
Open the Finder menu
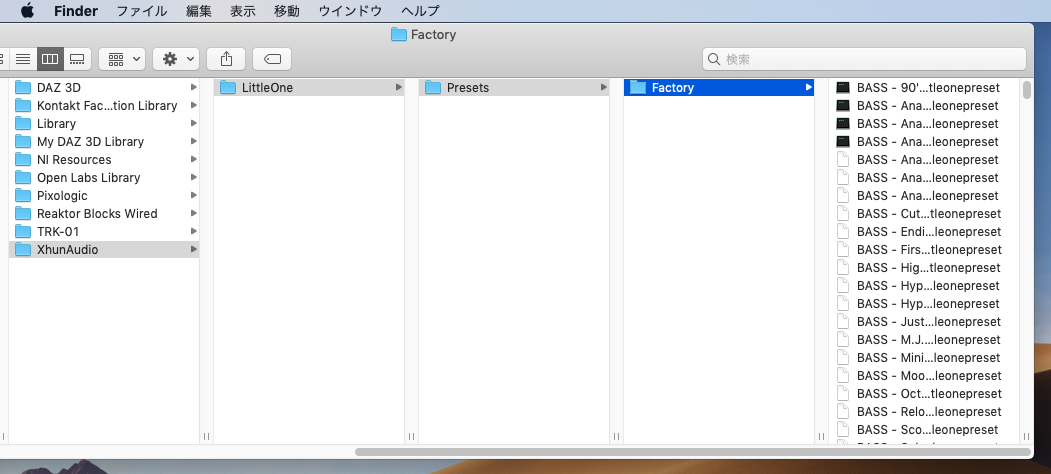click(x=76, y=11)
